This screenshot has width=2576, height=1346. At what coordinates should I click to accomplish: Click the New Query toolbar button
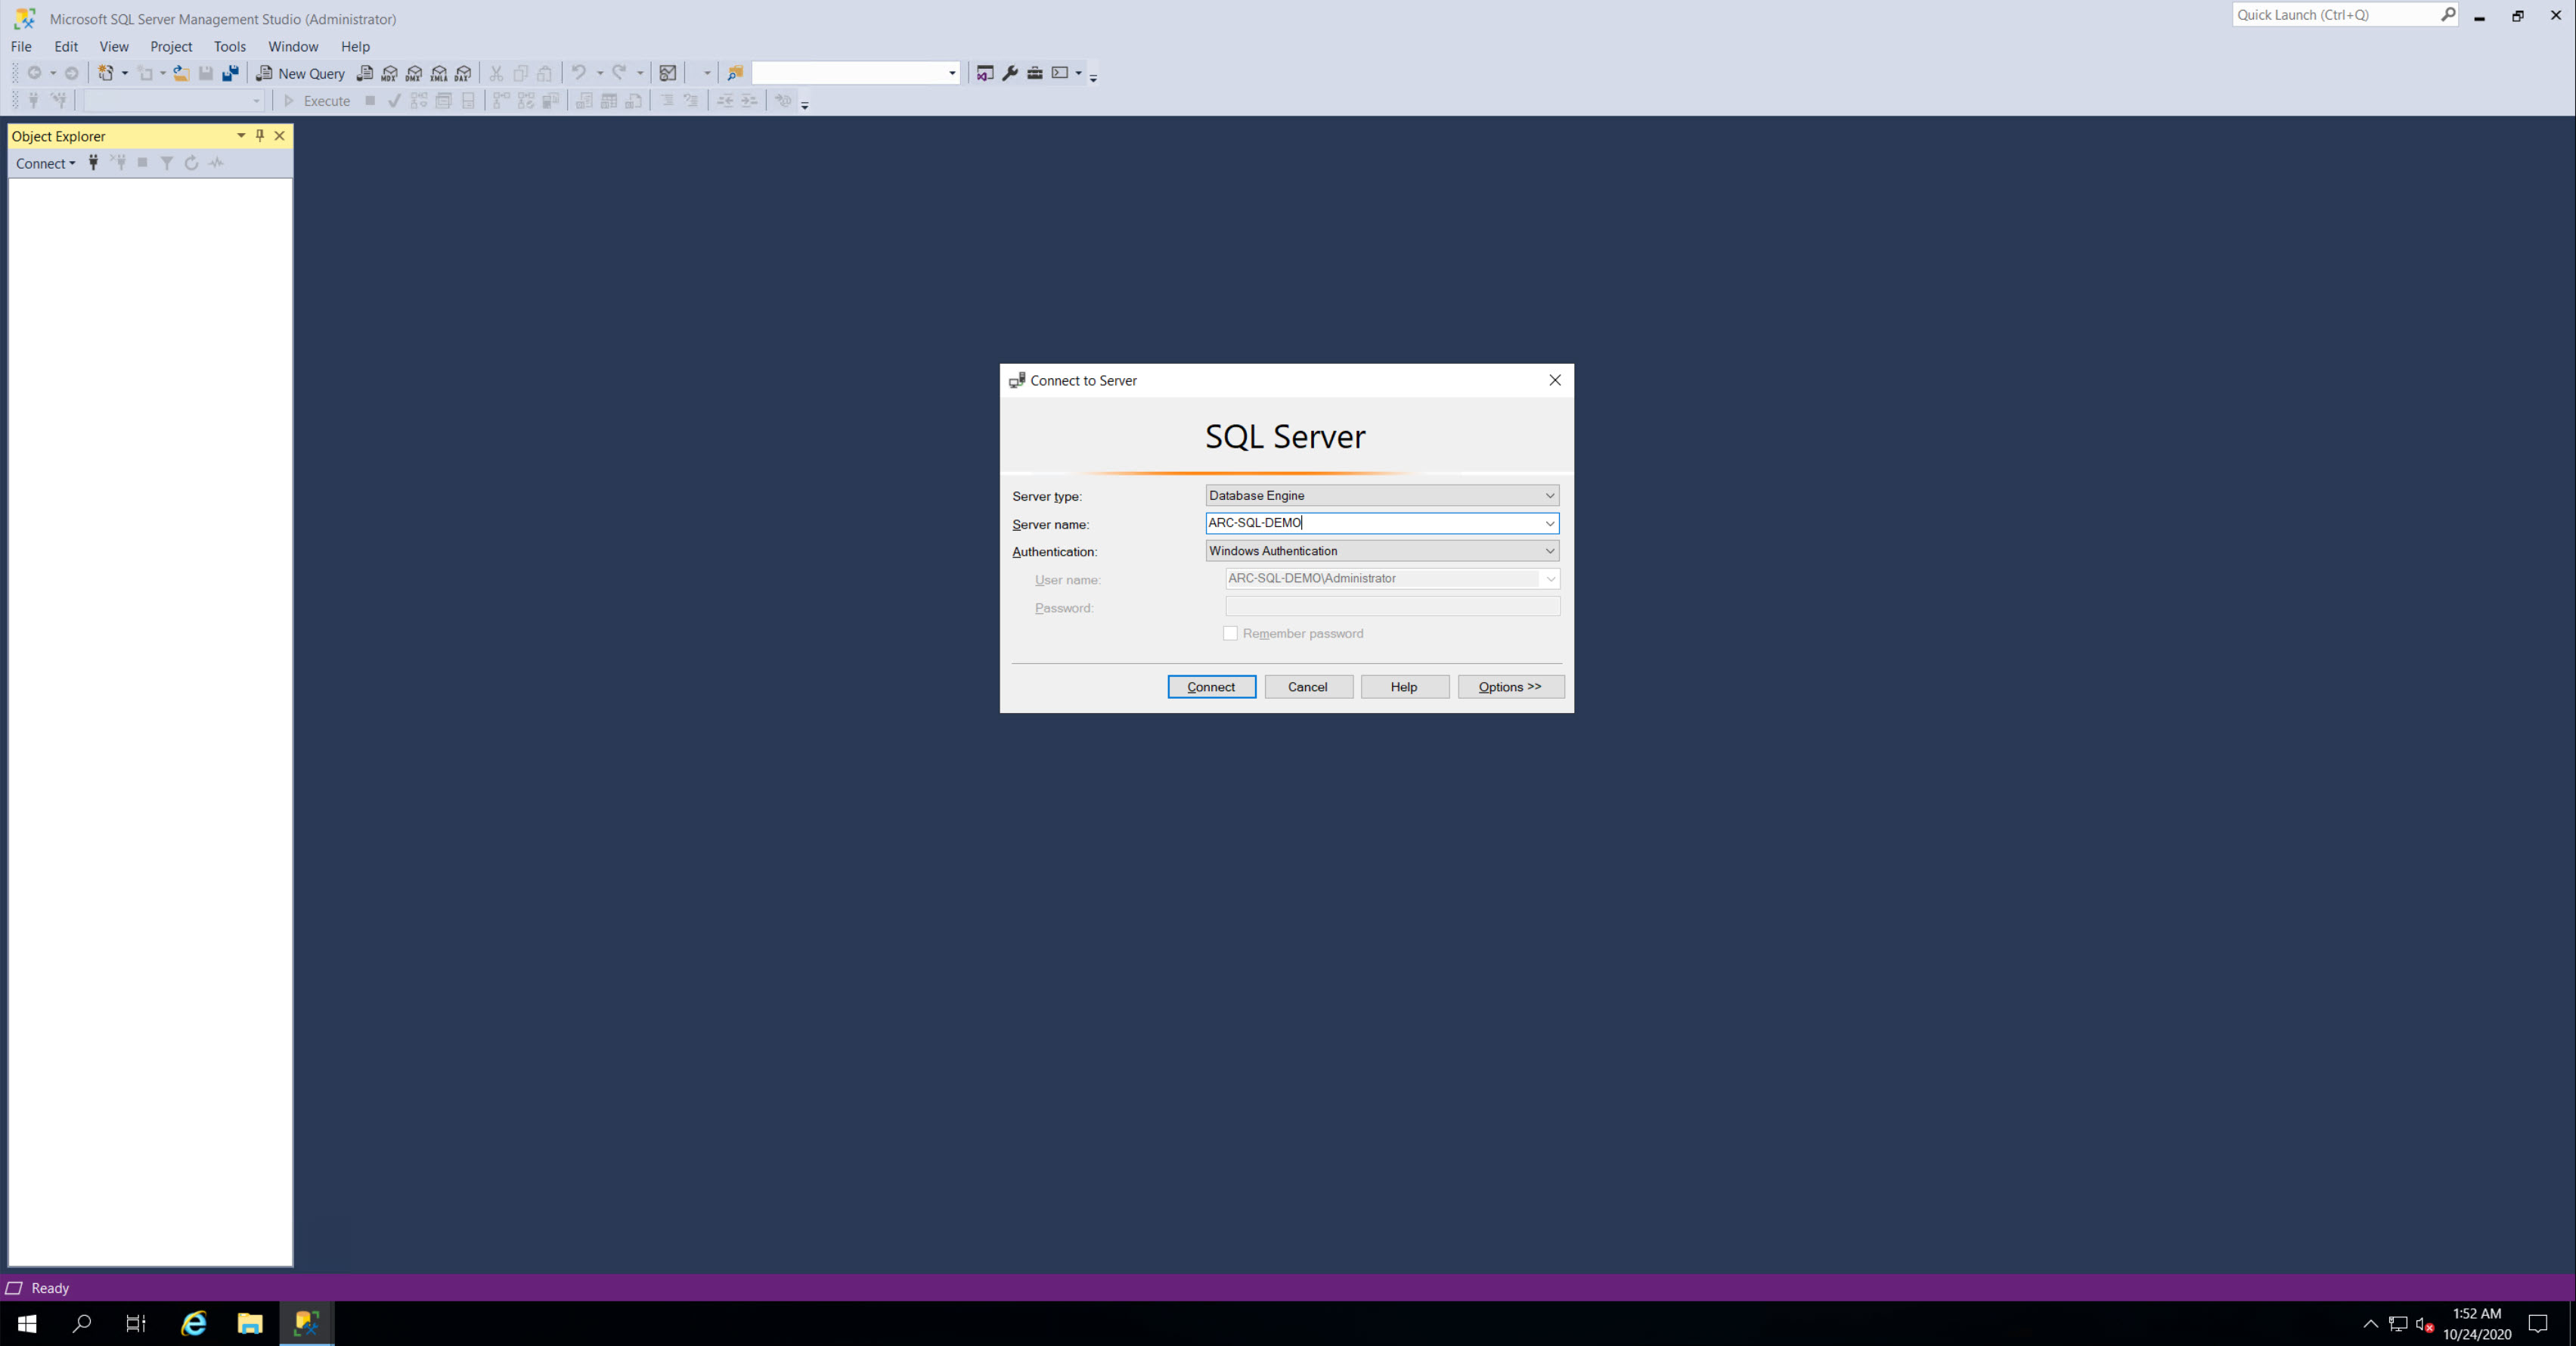coord(300,73)
